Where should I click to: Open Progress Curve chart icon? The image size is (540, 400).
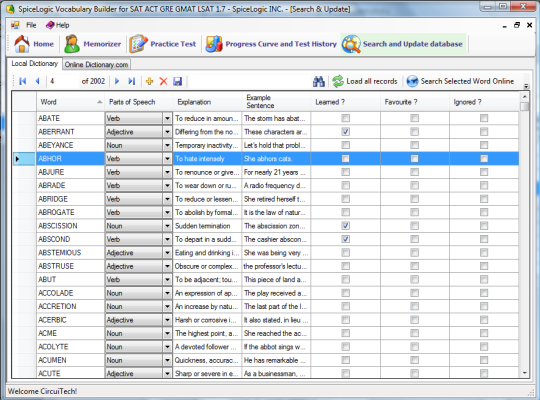pyautogui.click(x=214, y=44)
